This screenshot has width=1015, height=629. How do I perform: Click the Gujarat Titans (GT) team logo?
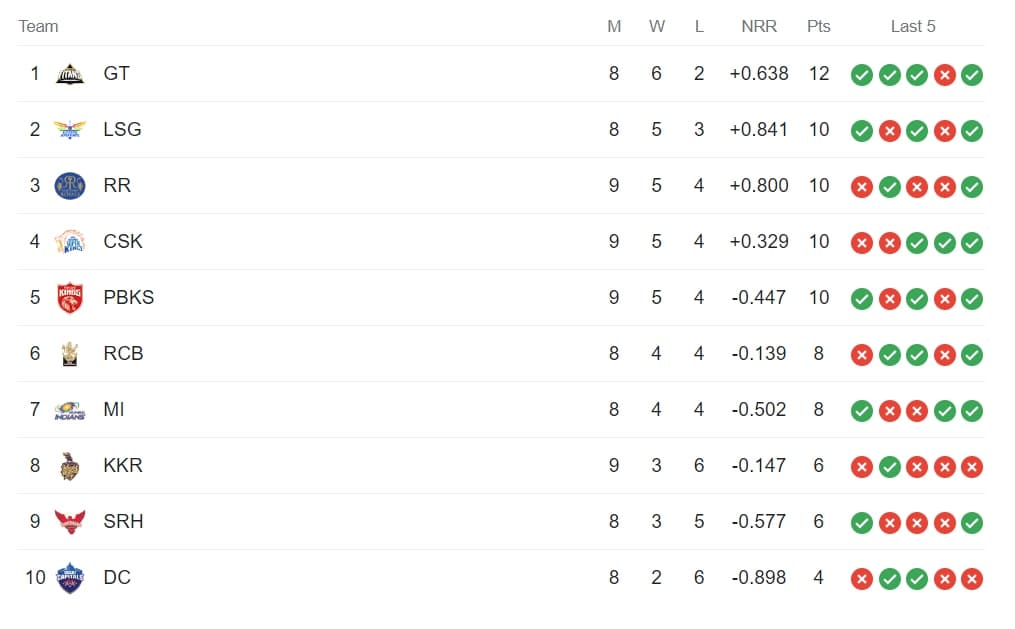click(x=70, y=74)
